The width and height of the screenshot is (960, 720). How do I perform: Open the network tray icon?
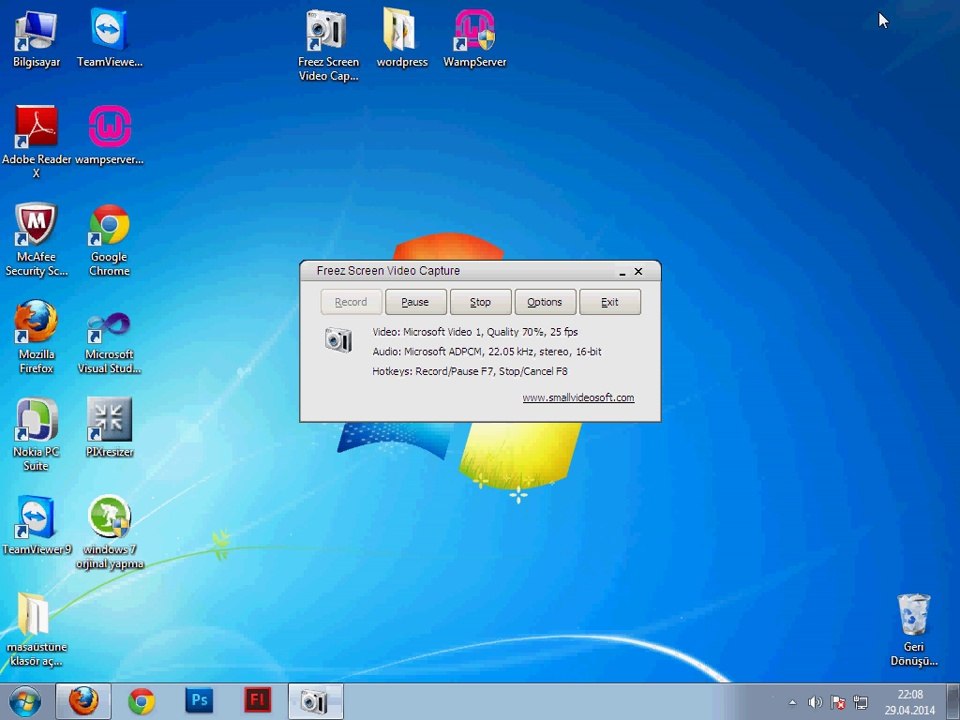pos(861,702)
